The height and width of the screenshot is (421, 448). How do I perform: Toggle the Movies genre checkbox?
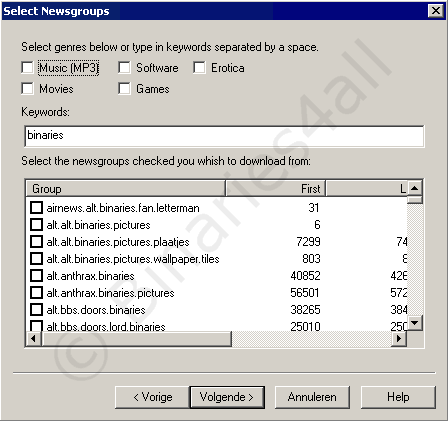tap(27, 89)
